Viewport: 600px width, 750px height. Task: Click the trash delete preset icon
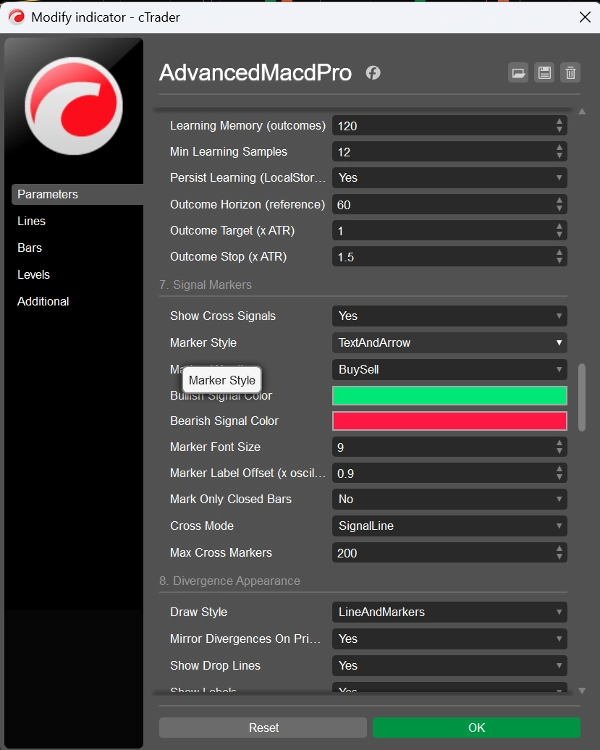570,73
